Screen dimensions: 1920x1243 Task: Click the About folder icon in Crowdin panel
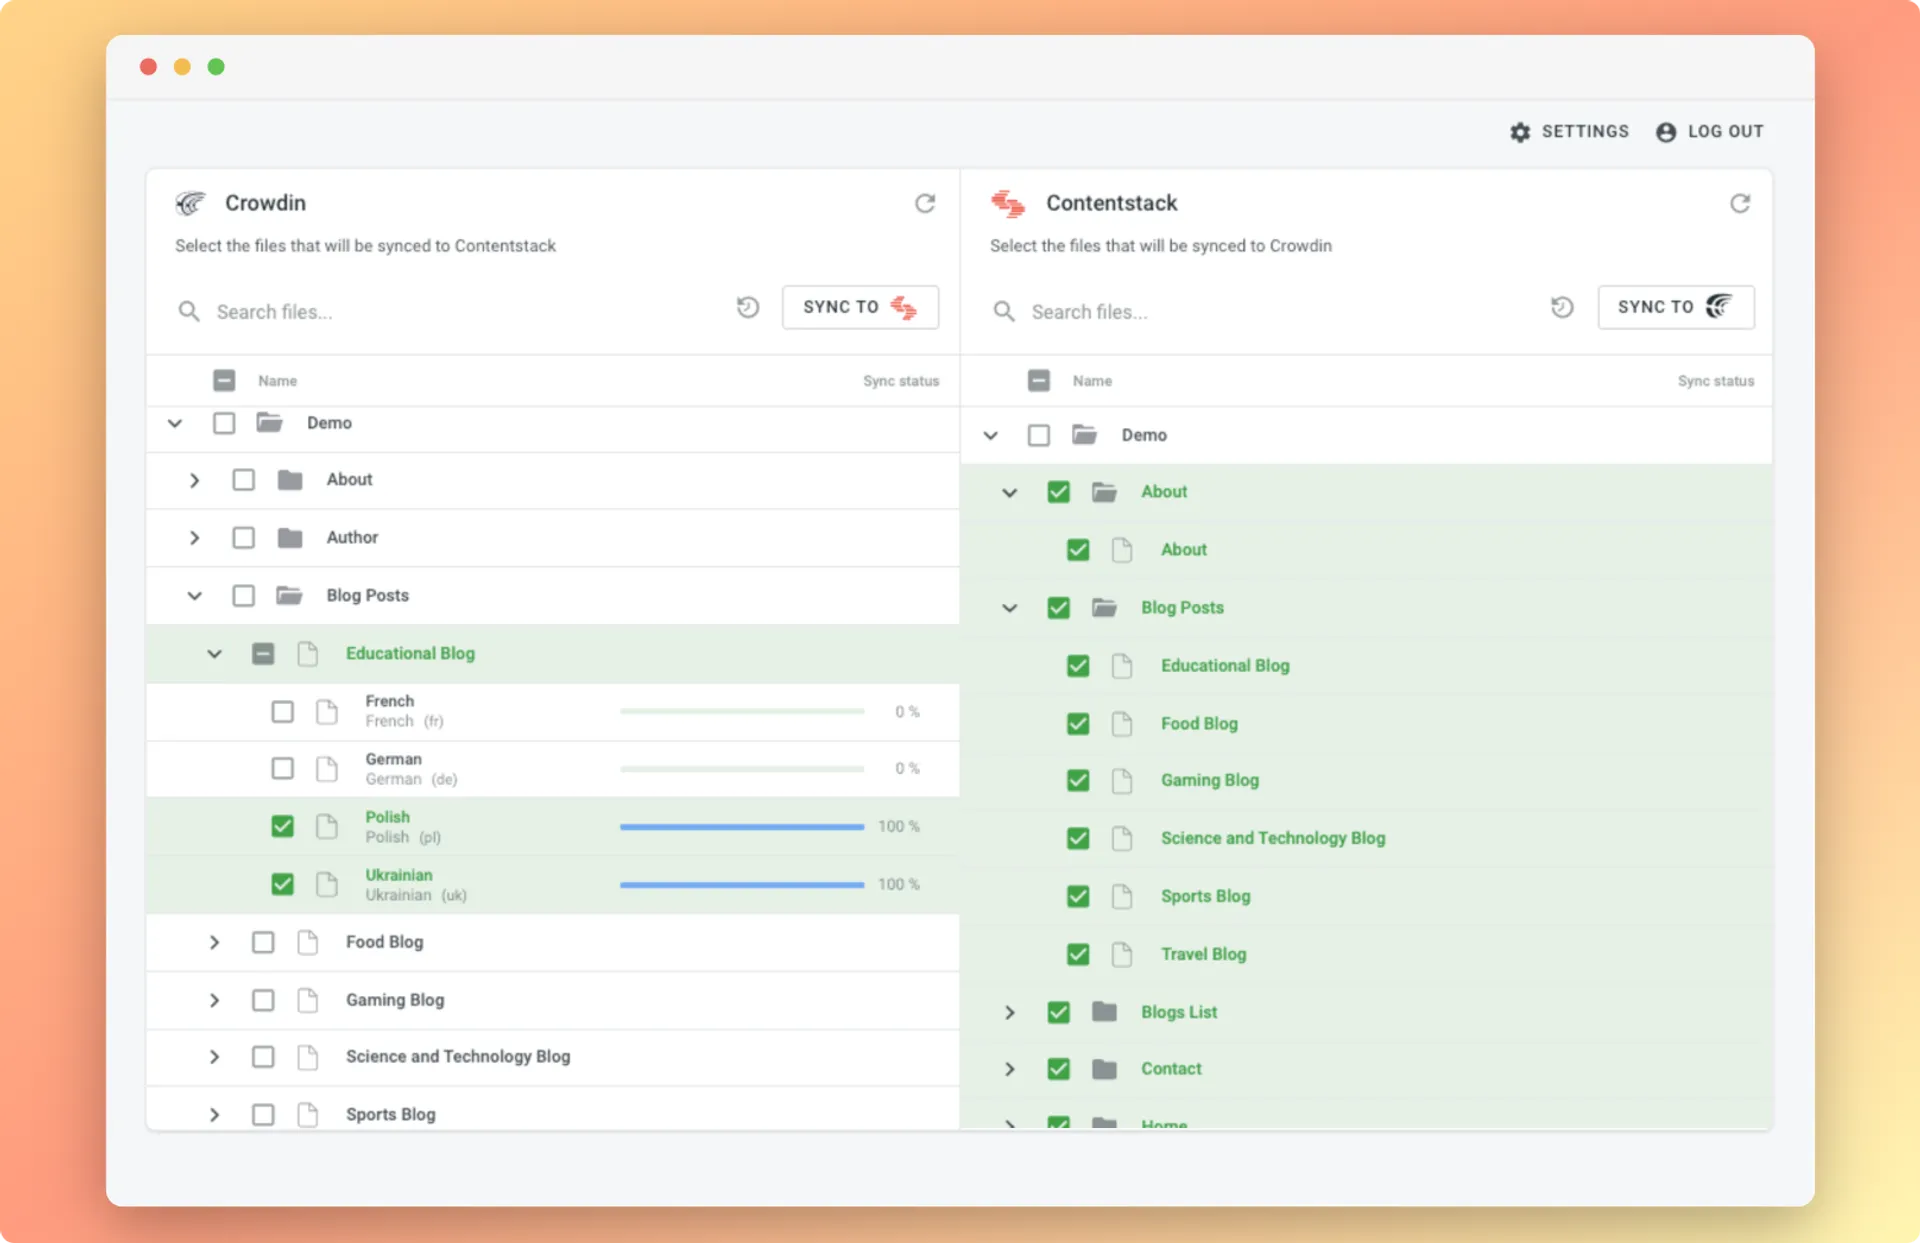point(290,480)
